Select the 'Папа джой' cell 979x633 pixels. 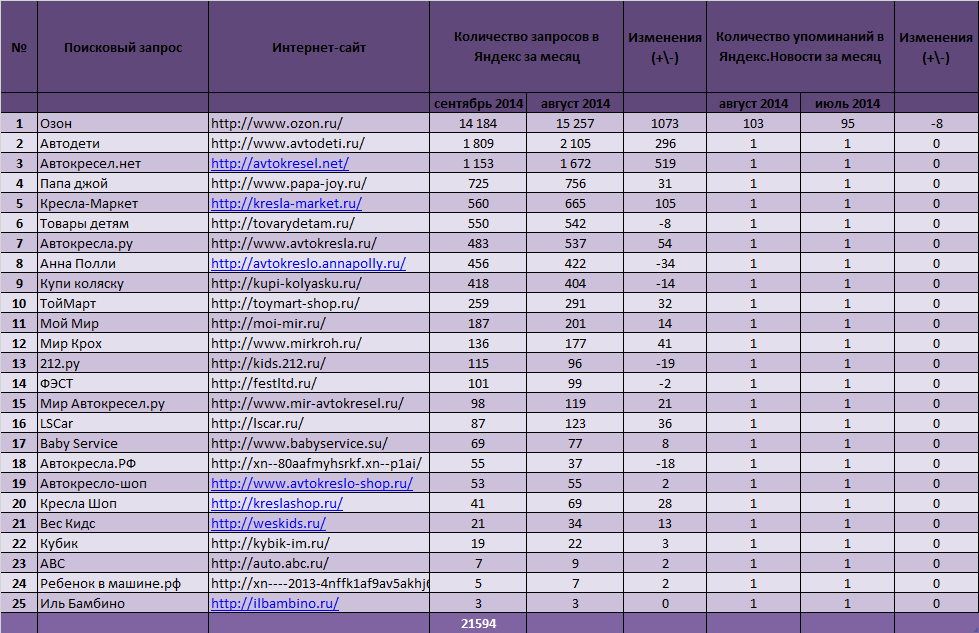(123, 184)
